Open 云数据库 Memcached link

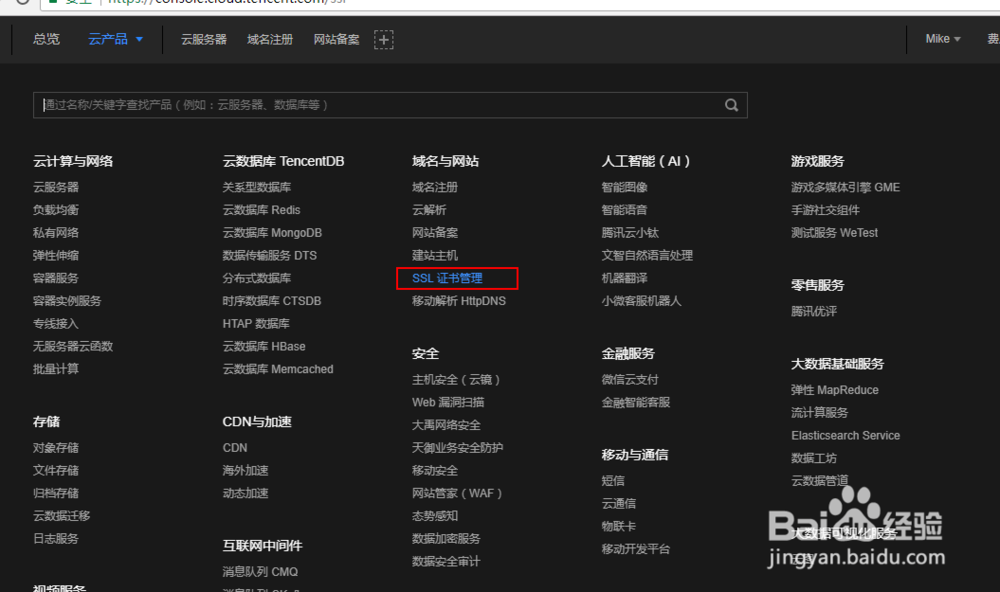(277, 369)
